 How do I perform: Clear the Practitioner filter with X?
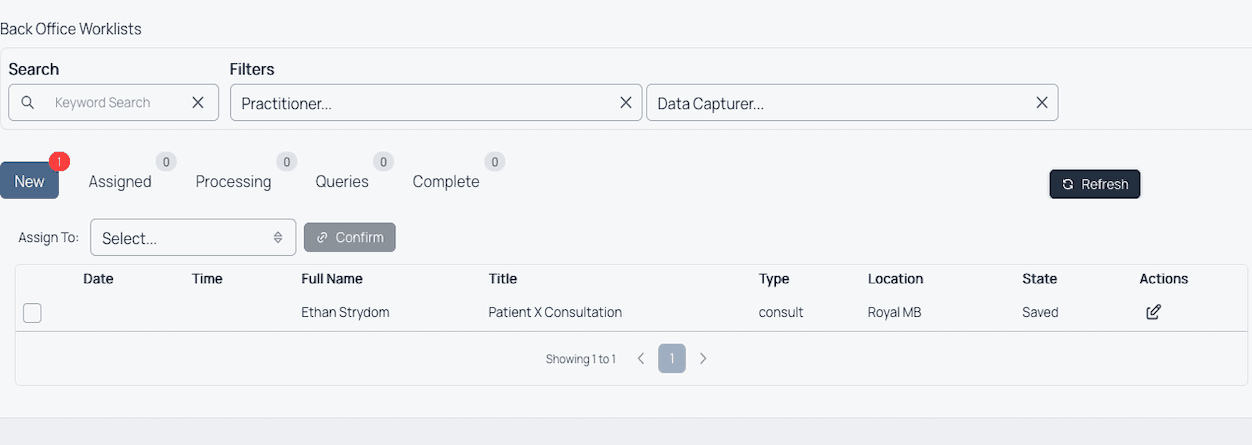(626, 103)
